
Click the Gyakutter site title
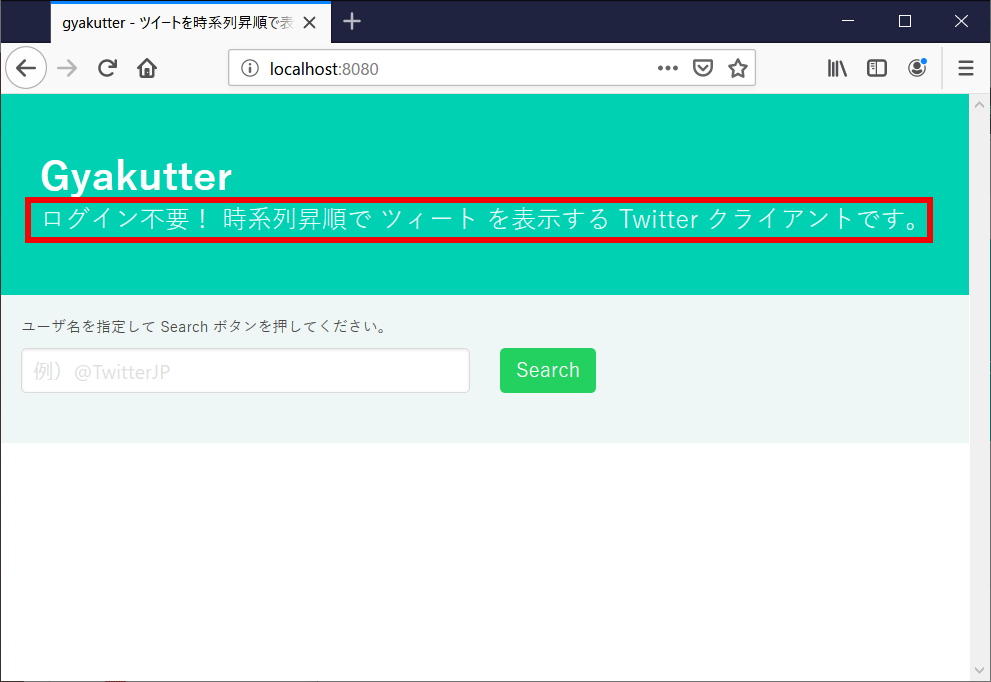click(135, 175)
